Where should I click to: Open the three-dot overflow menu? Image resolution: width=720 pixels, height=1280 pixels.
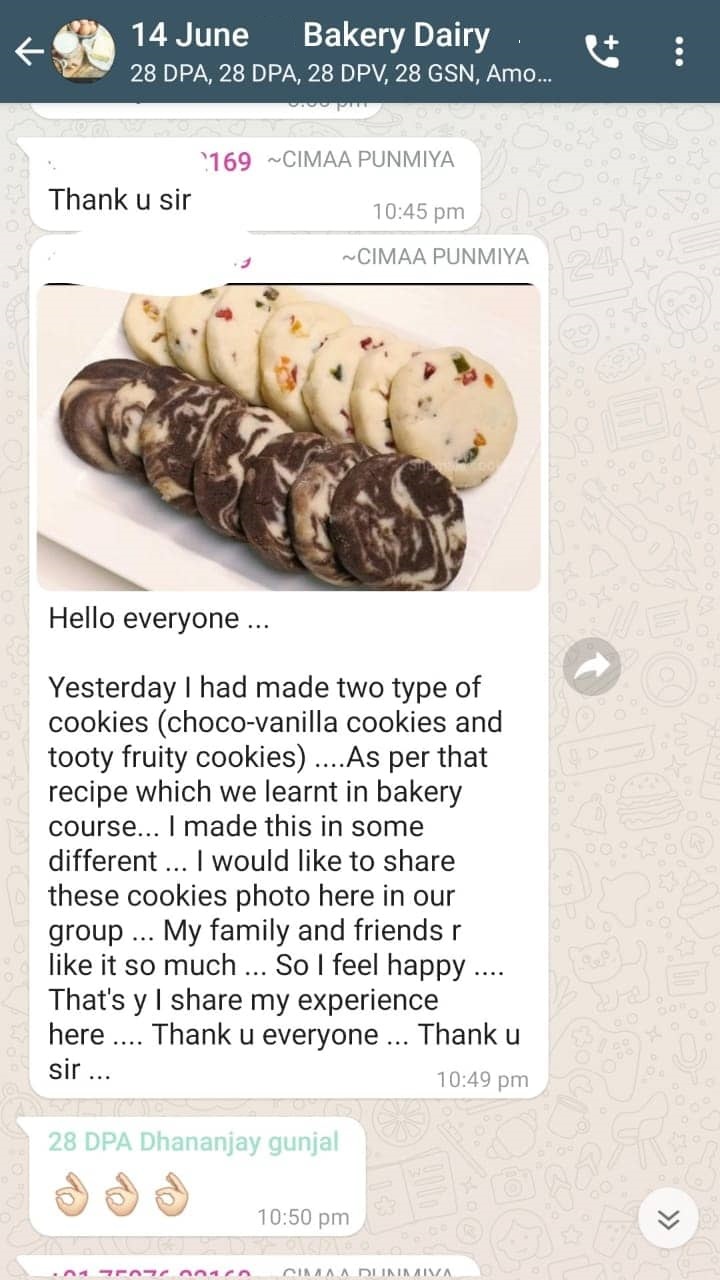(679, 51)
